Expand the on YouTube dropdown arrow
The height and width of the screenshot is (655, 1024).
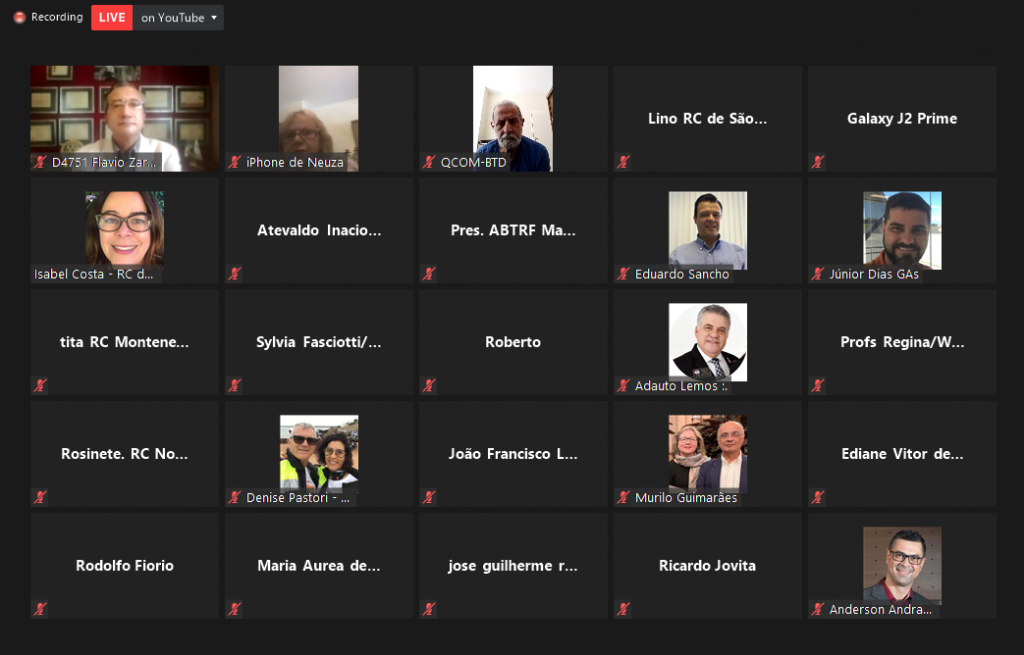tap(214, 18)
